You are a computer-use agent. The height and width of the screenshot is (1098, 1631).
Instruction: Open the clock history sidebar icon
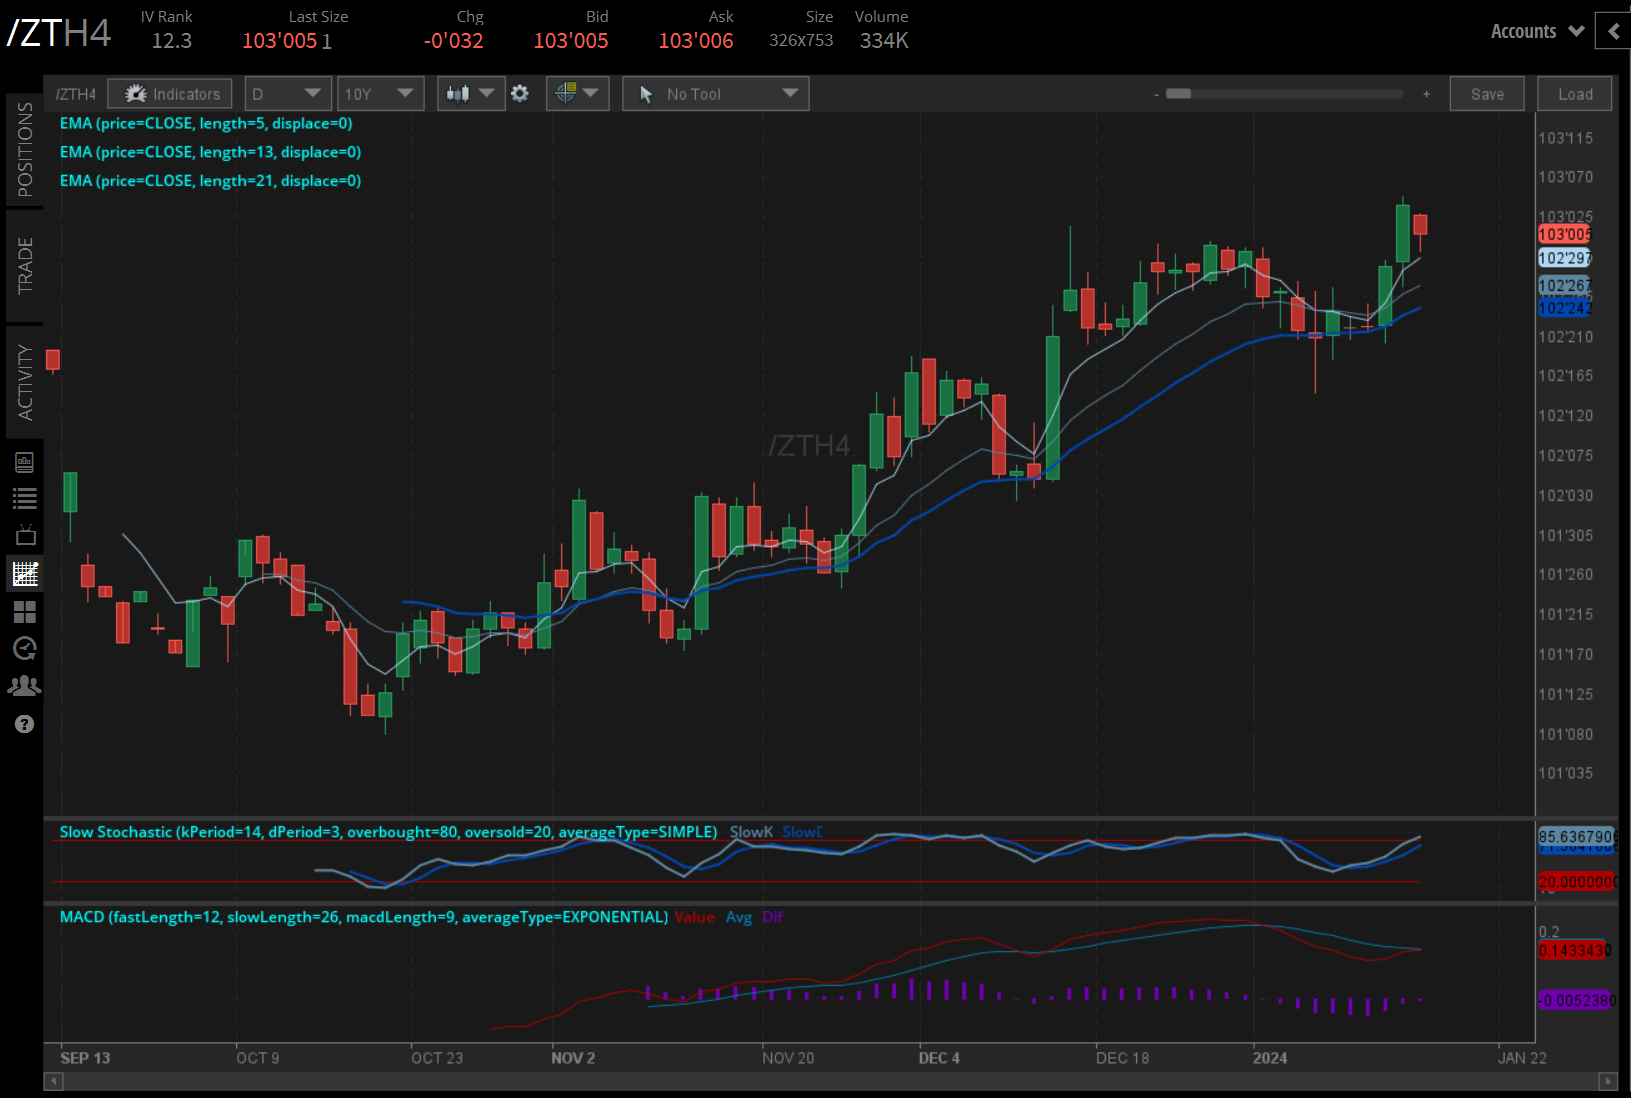point(25,649)
